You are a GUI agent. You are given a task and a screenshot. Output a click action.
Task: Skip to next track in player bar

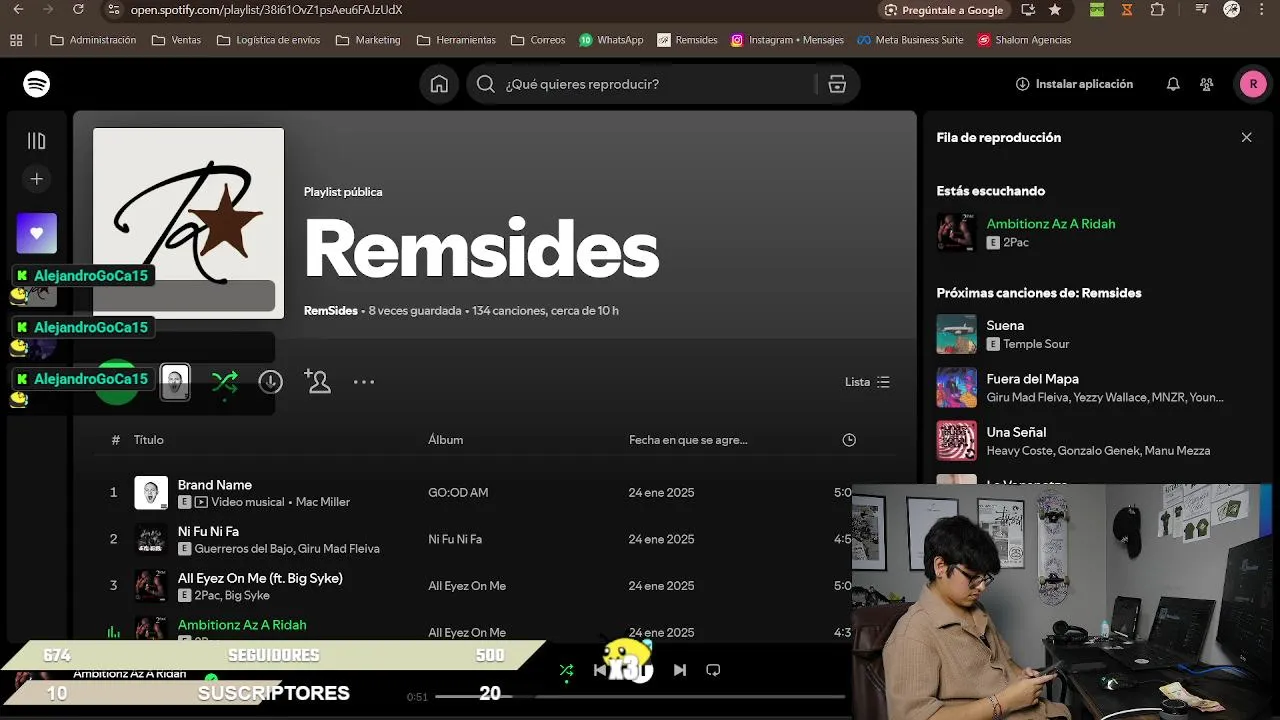[680, 670]
